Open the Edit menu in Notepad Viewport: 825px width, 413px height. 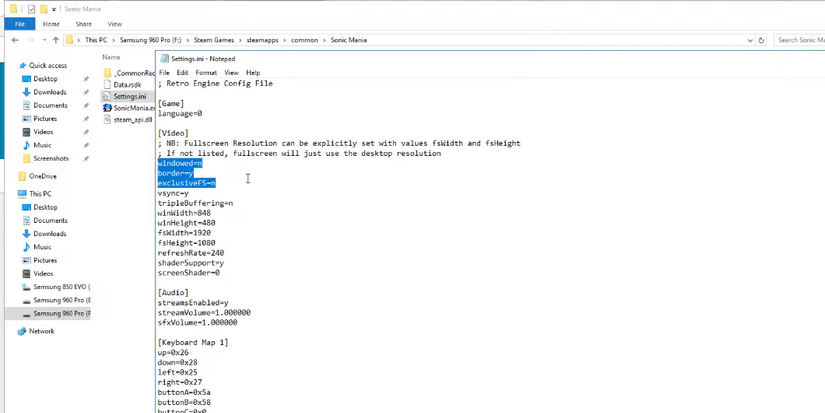point(182,73)
